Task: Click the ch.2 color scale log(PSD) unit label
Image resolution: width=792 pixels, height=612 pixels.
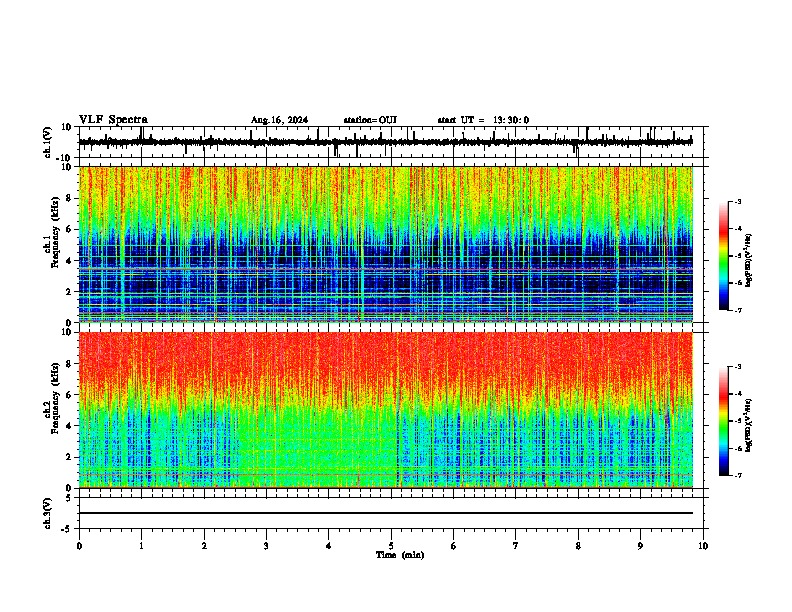Action: click(x=749, y=425)
